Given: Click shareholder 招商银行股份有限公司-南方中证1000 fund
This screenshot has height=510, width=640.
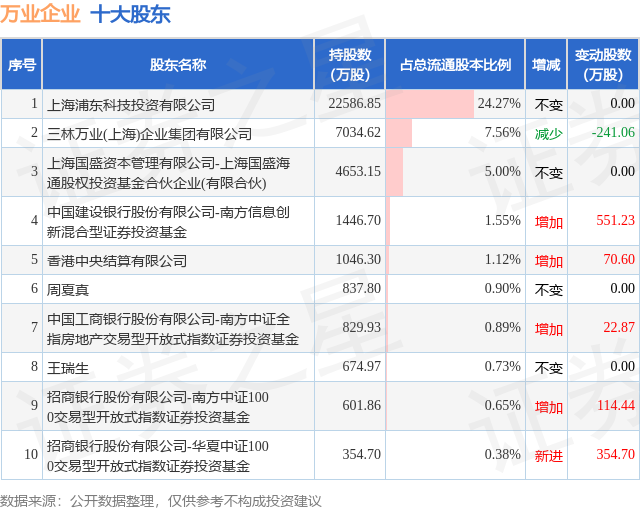Looking at the screenshot, I should pyautogui.click(x=158, y=407).
